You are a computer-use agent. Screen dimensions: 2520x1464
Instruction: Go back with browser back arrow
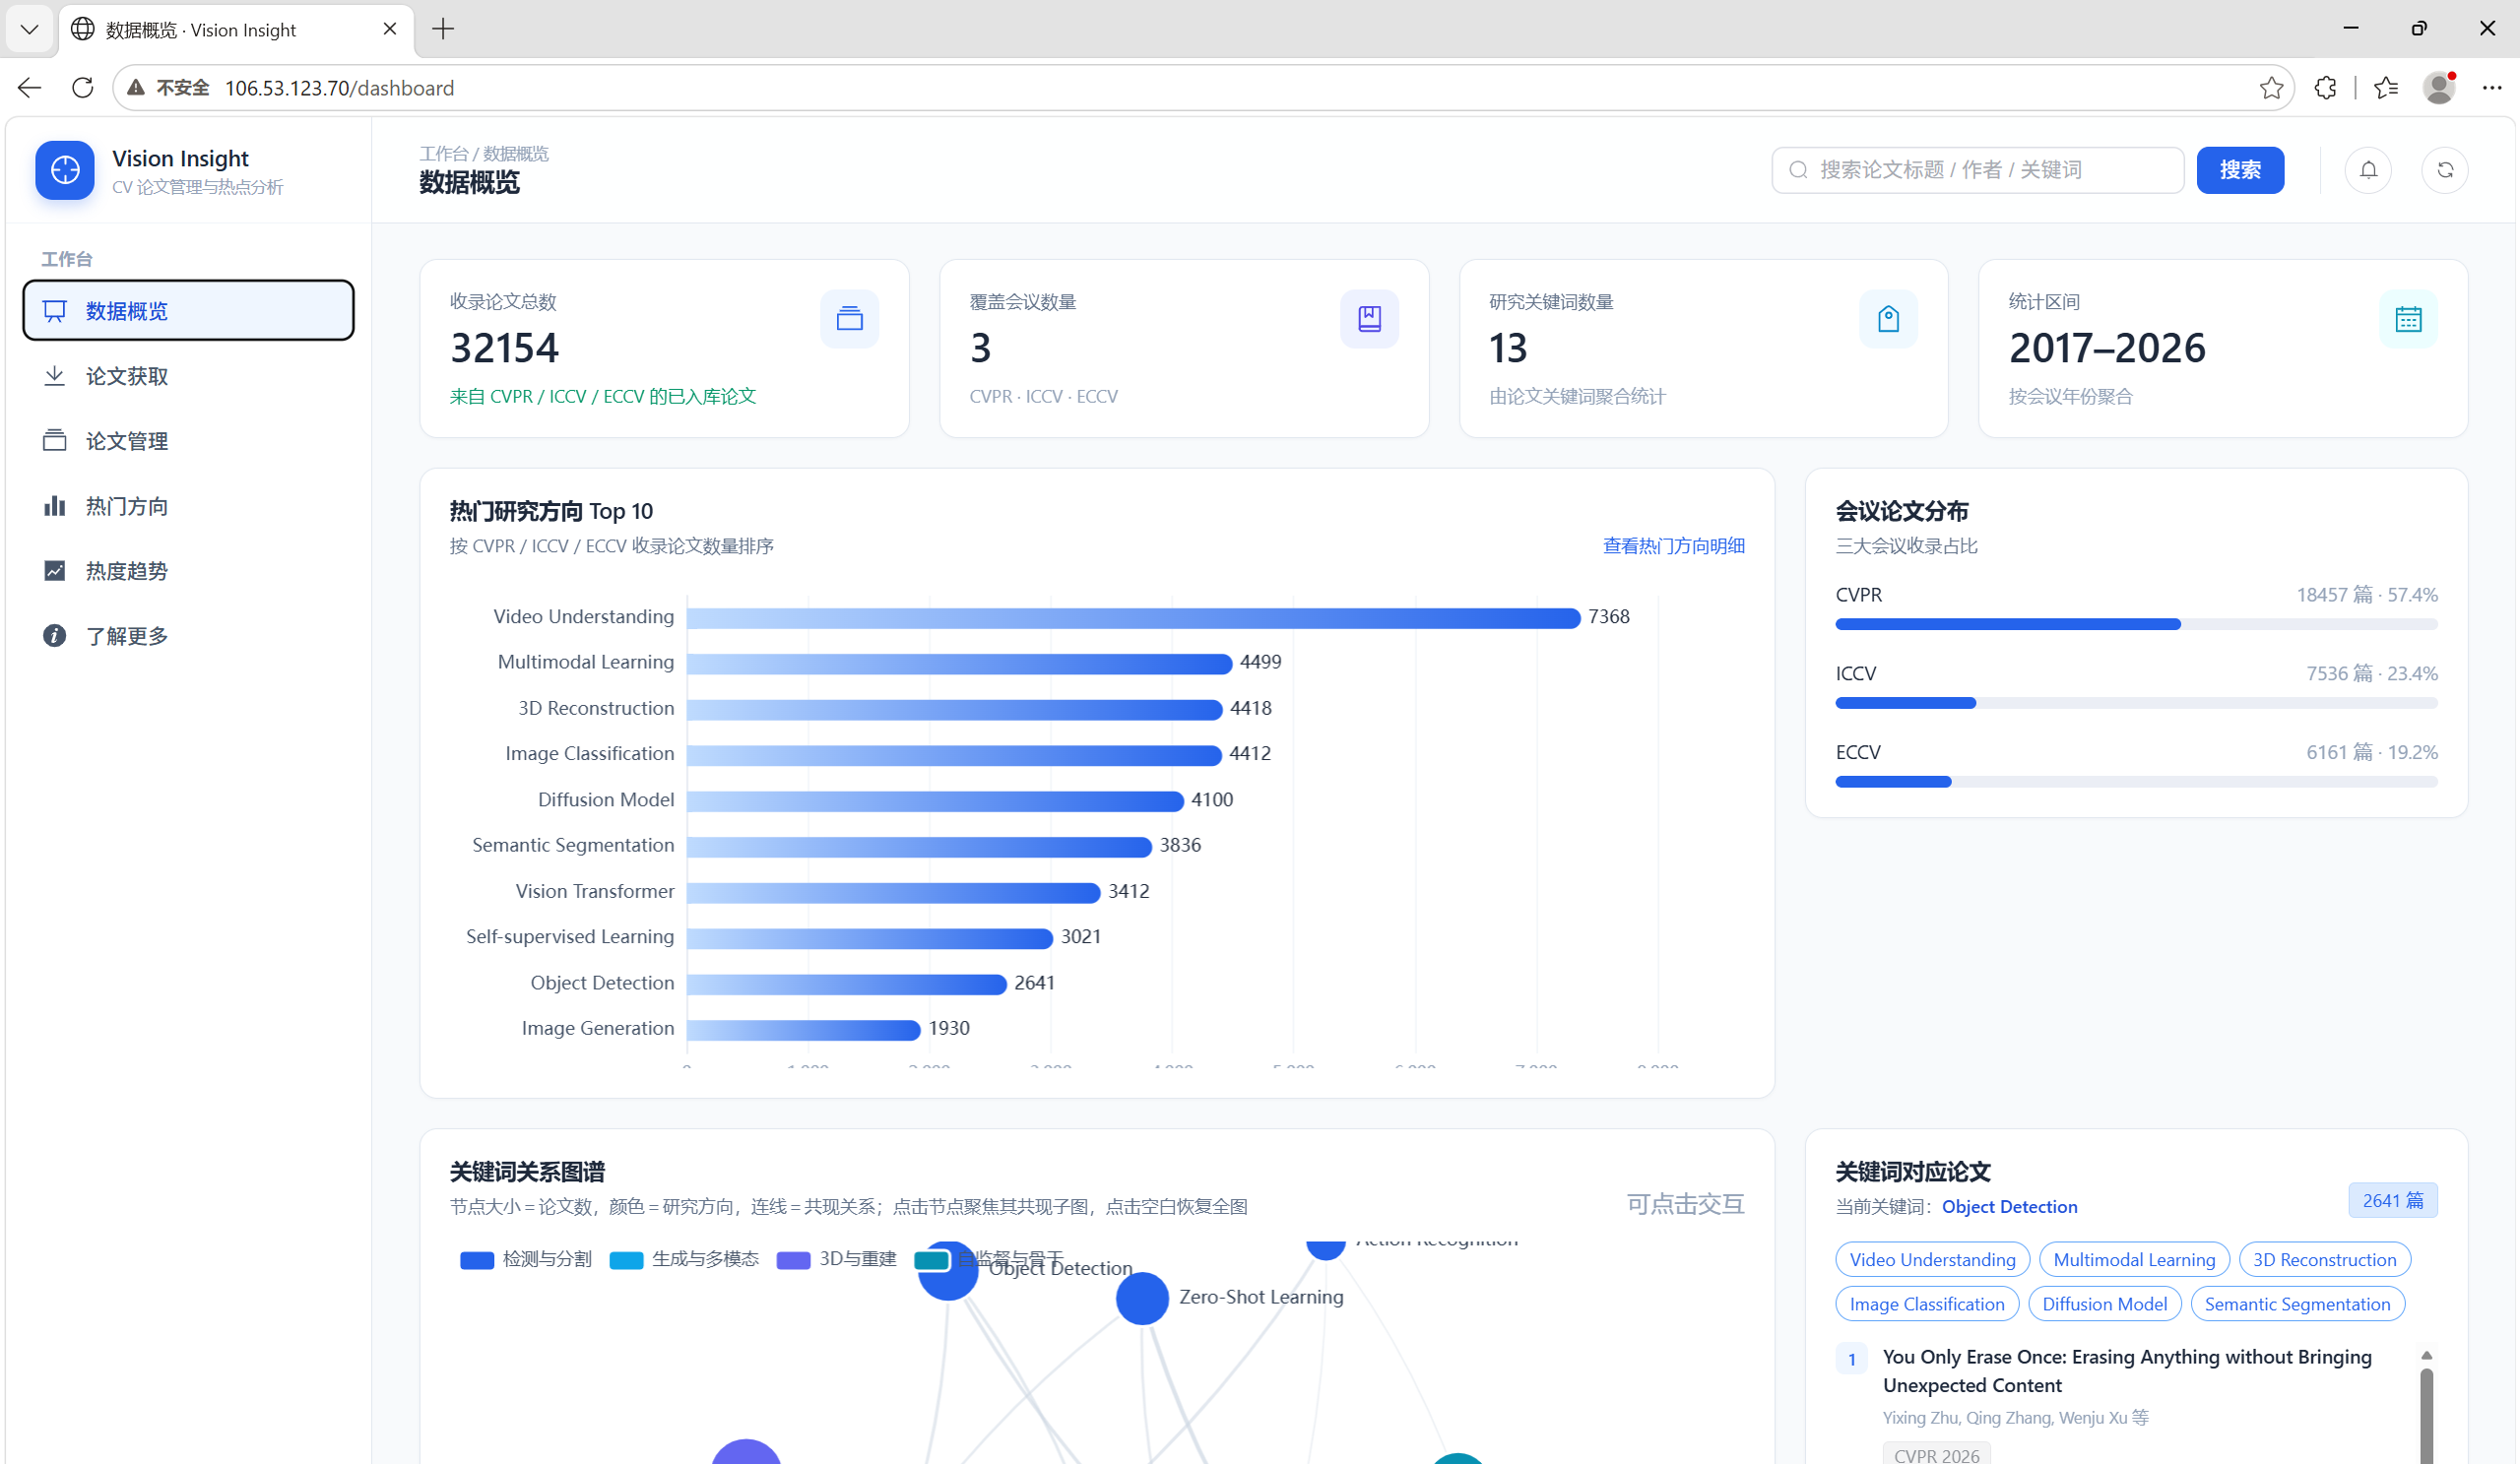pyautogui.click(x=29, y=88)
